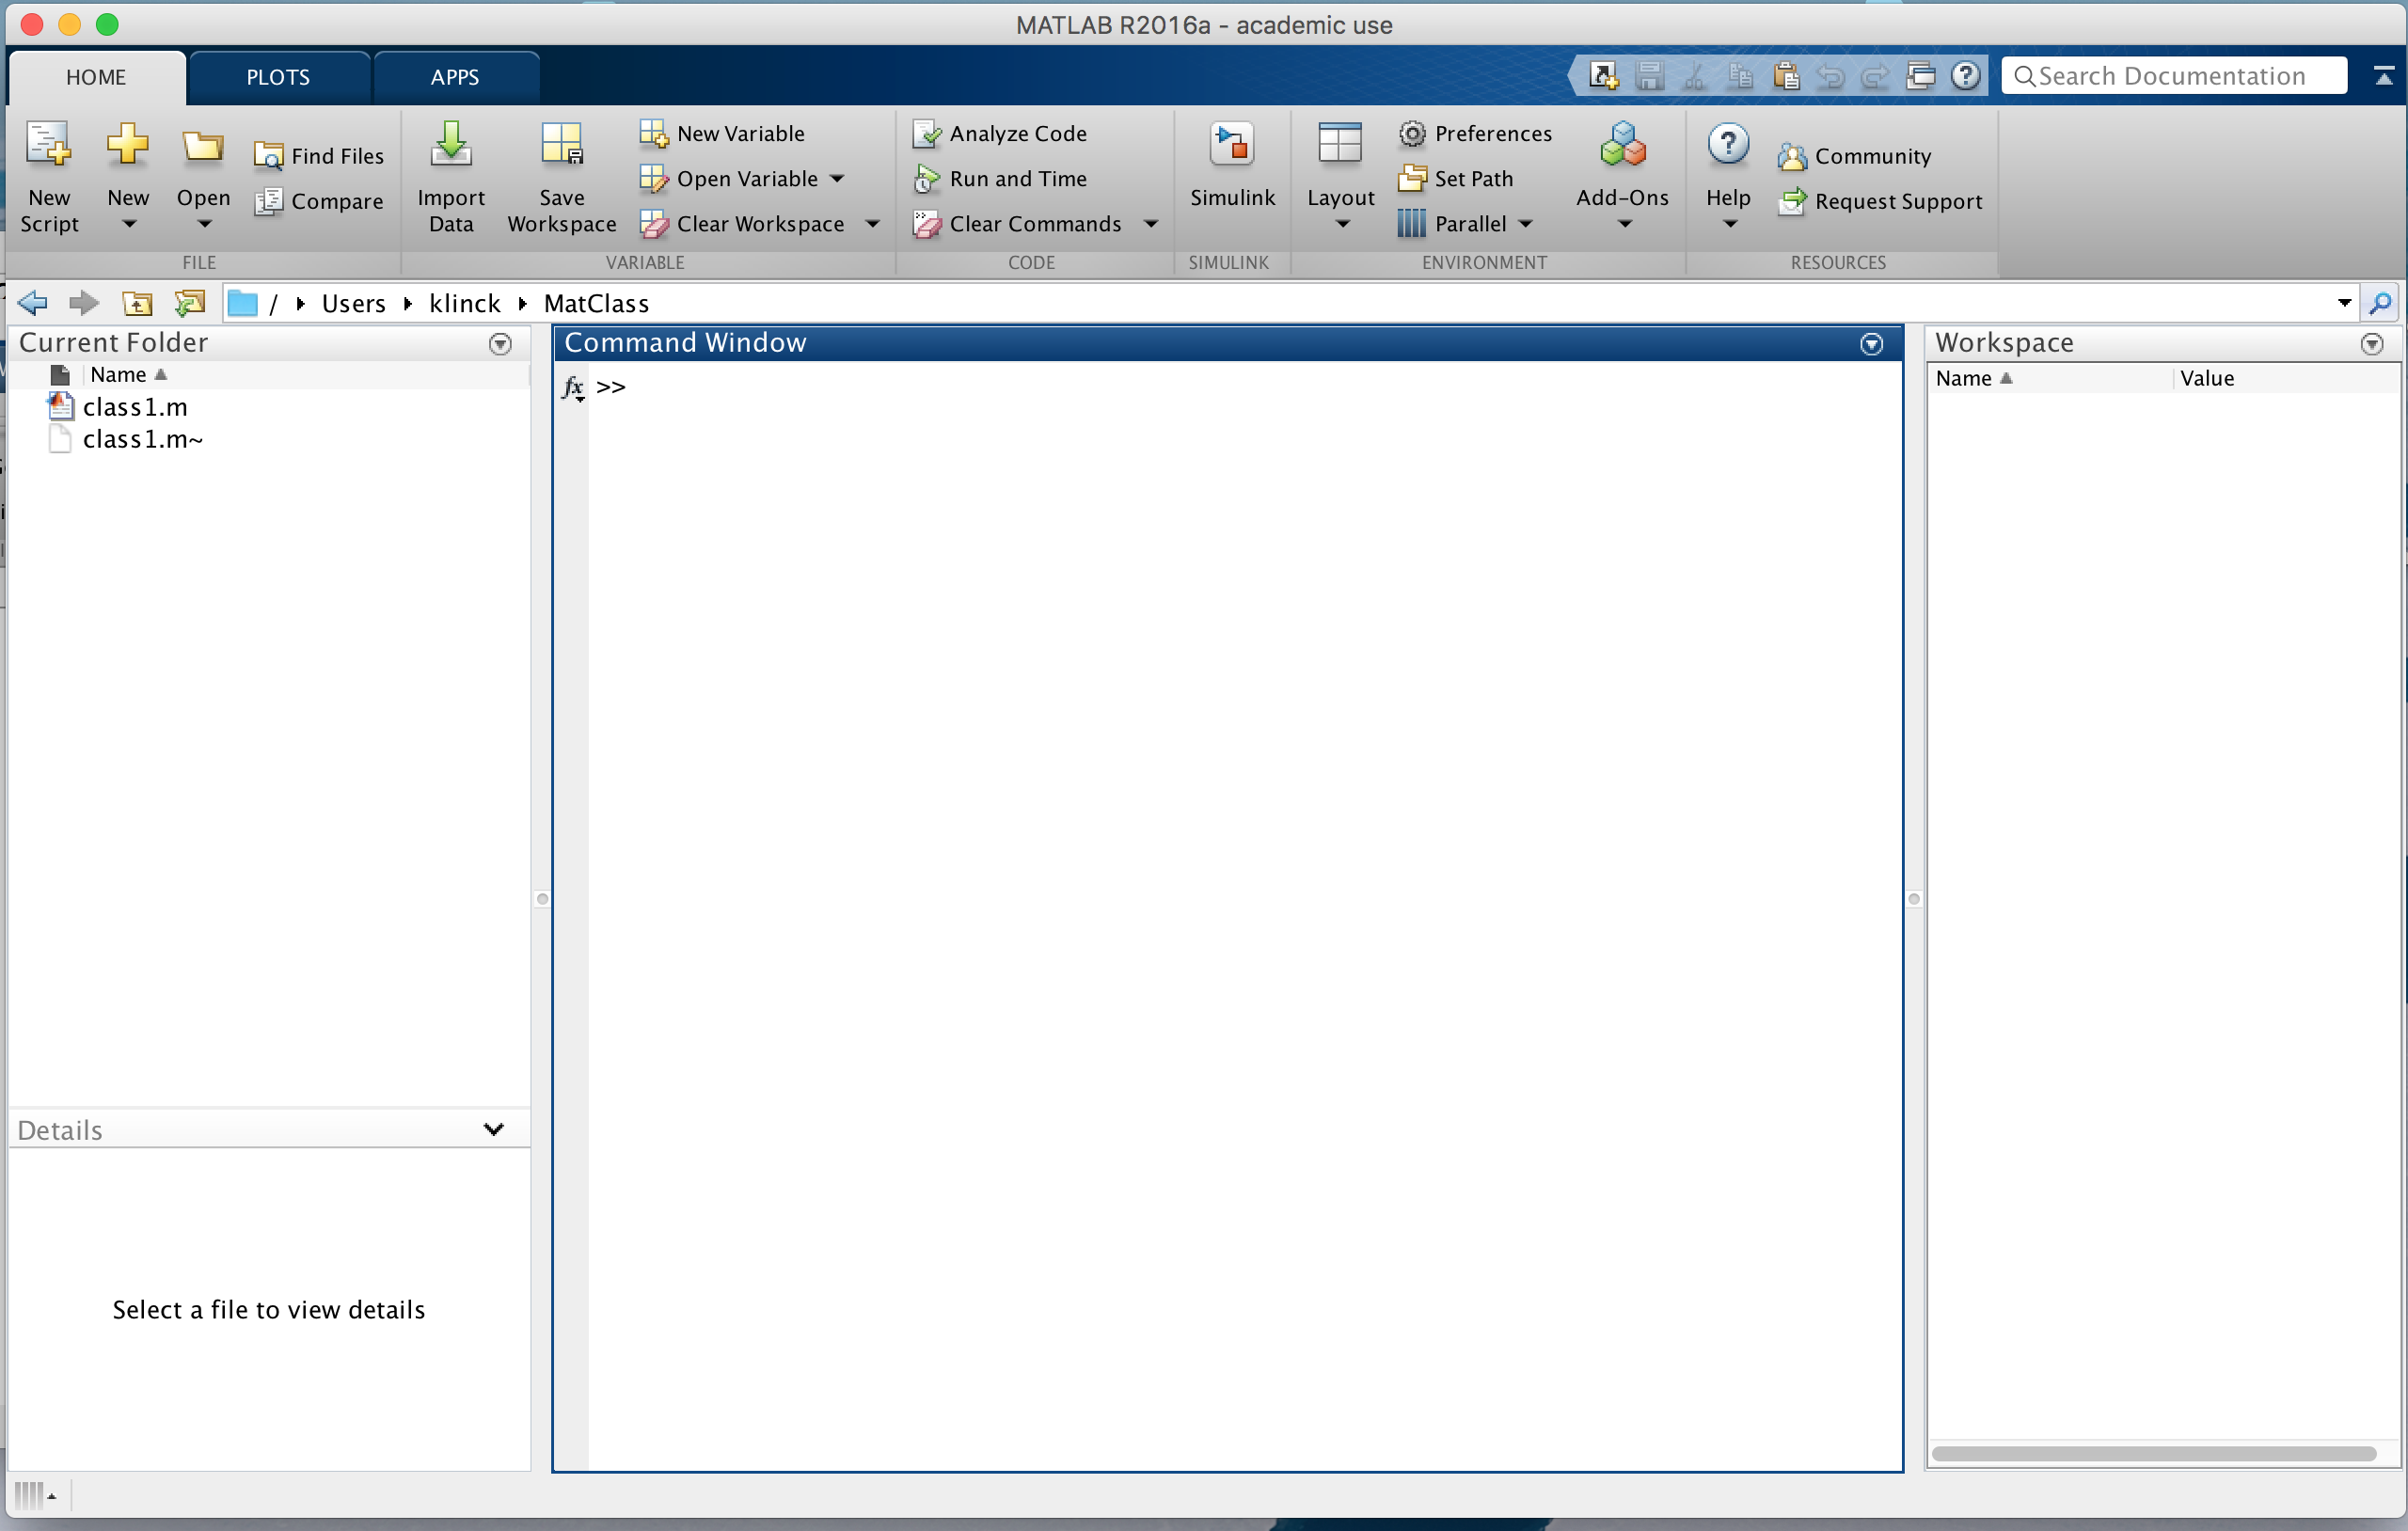Open Workspace panel actions menu
Viewport: 2408px width, 1531px height.
click(2371, 344)
